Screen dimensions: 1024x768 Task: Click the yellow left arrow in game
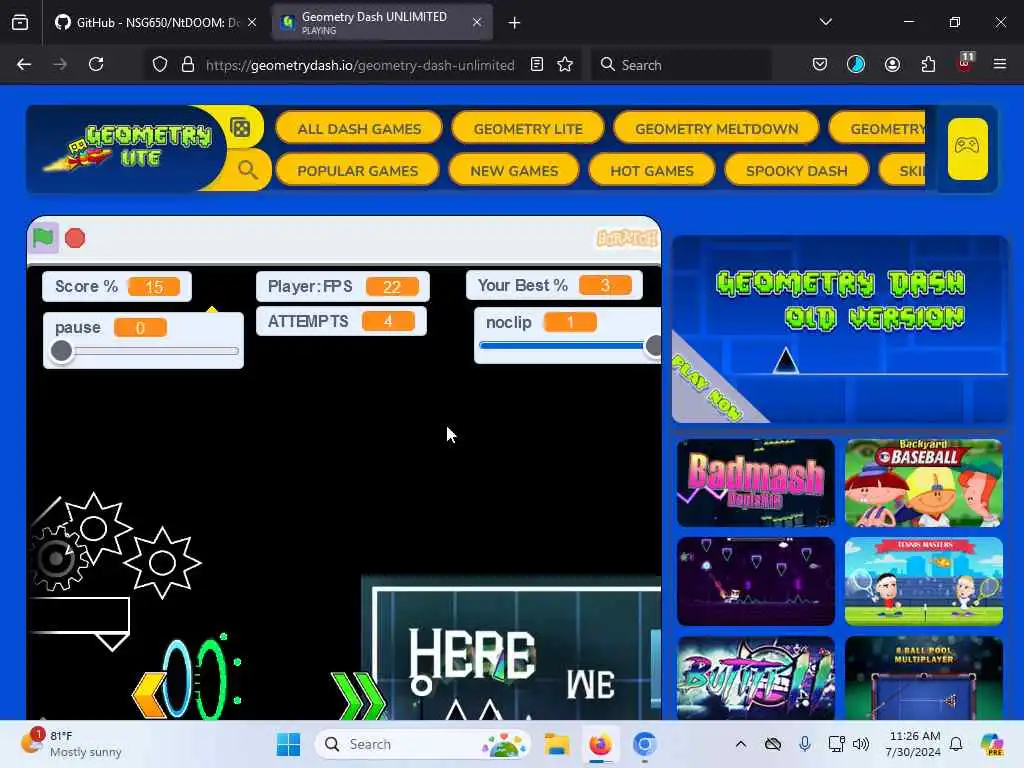coord(149,695)
